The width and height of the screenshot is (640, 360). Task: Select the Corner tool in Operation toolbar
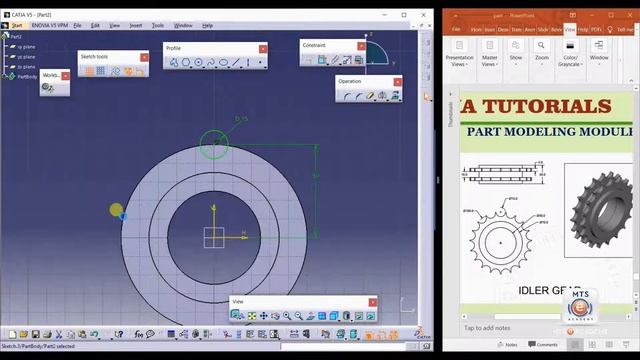tap(347, 96)
